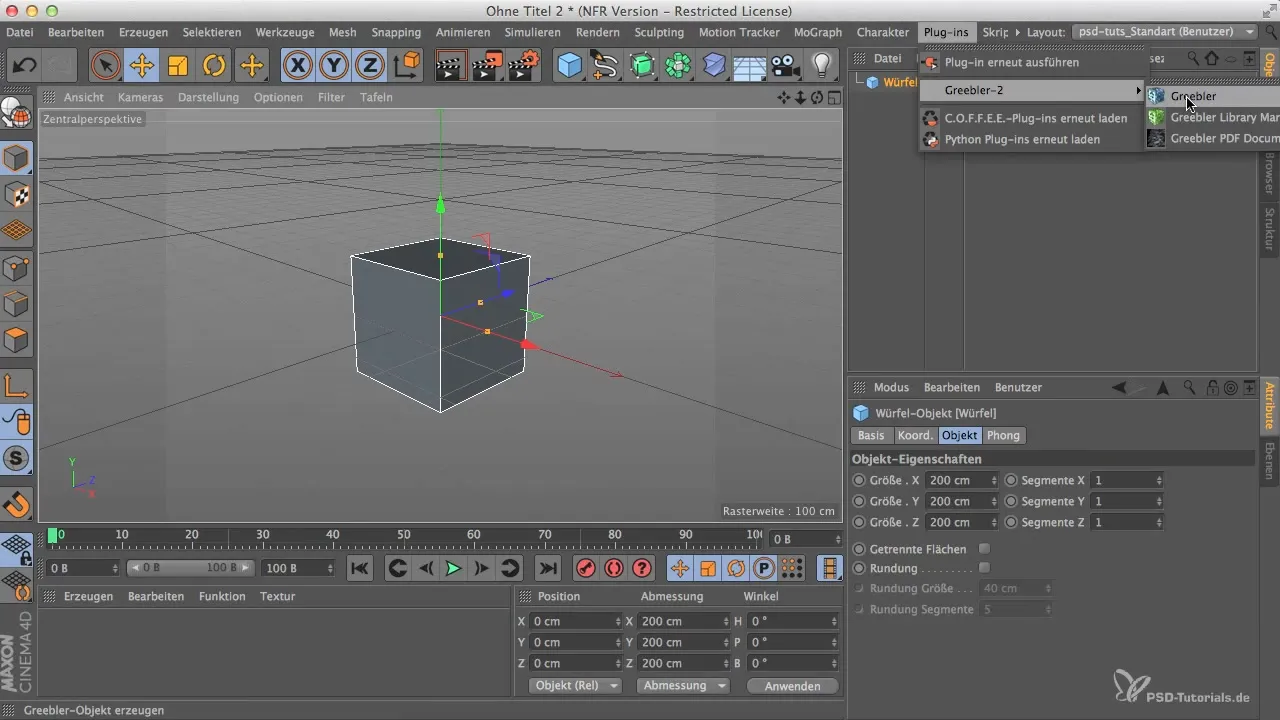Viewport: 1280px width, 720px height.
Task: Open the vertical Attribute side tab
Action: pyautogui.click(x=1270, y=404)
